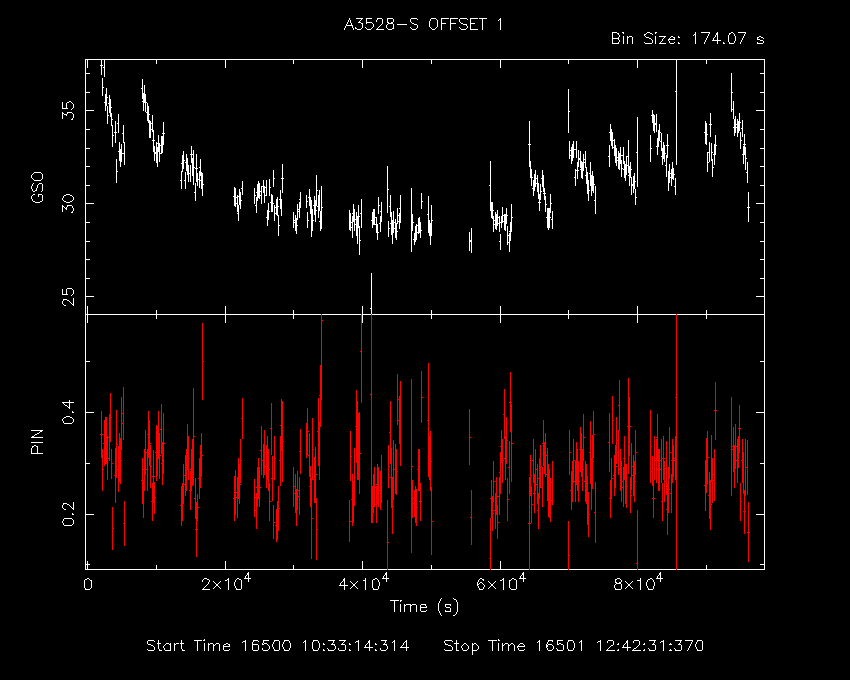
Task: Click the 'Bin Size: 174.07 s' label
Action: point(687,39)
